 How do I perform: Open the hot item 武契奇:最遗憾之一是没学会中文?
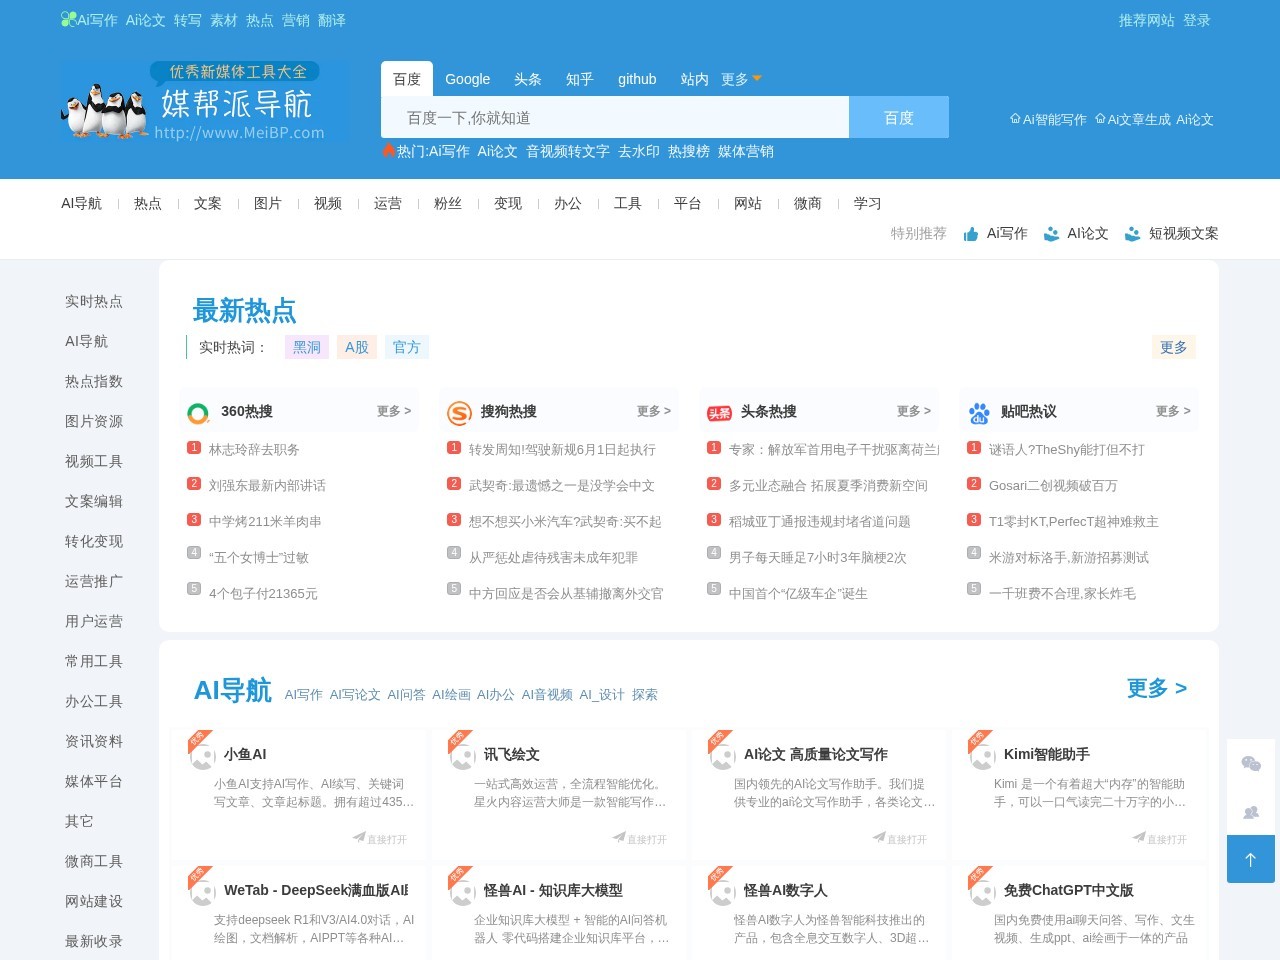(x=562, y=485)
